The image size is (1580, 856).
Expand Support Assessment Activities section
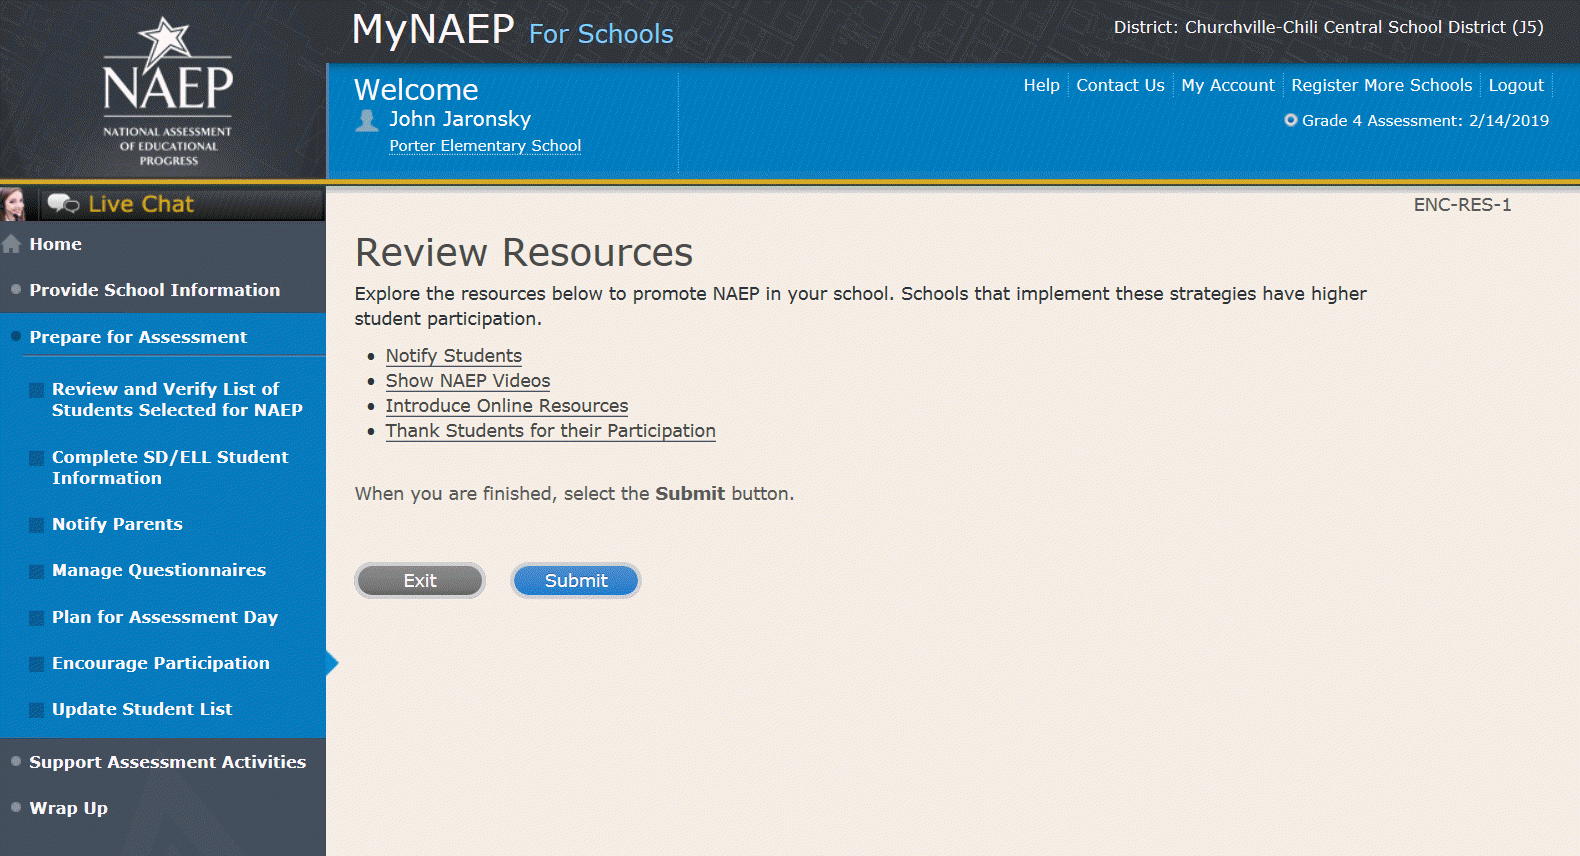[167, 762]
